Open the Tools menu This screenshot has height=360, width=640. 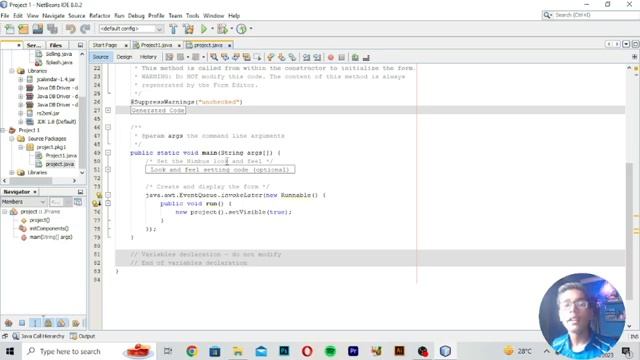[x=192, y=16]
